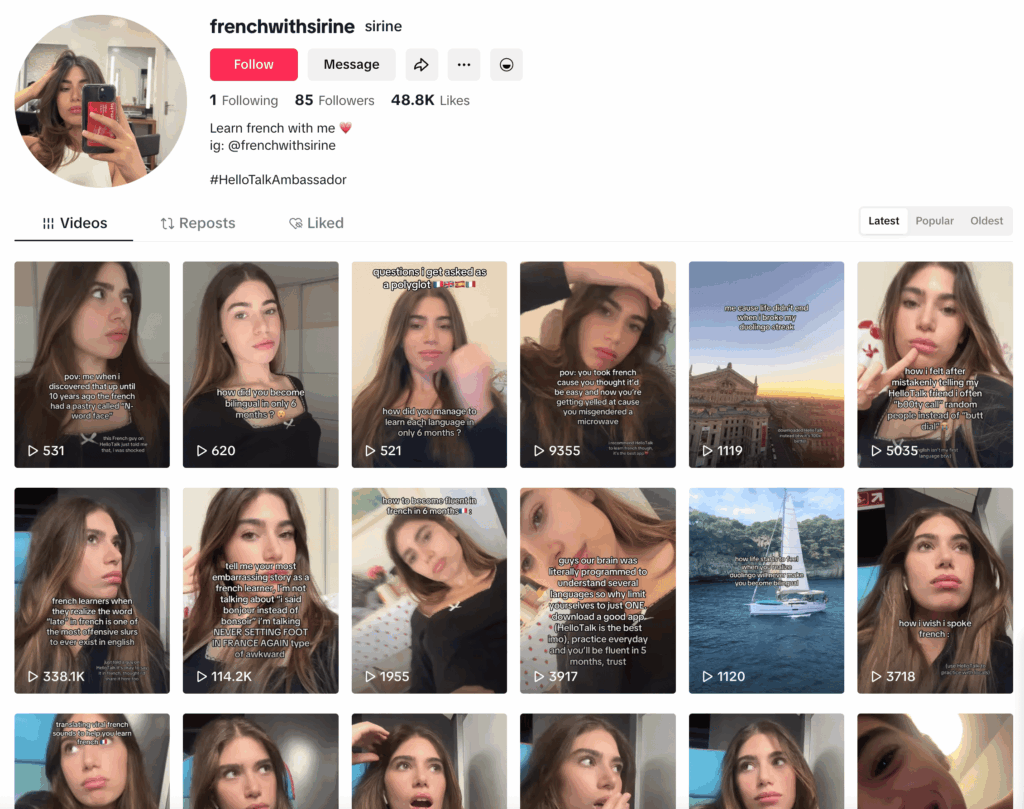Image resolution: width=1024 pixels, height=809 pixels.
Task: Click the share arrow icon
Action: pos(421,65)
